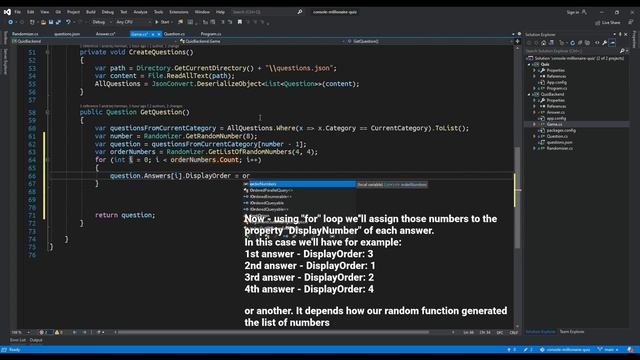Click the Save All toolbar icon

click(x=58, y=22)
